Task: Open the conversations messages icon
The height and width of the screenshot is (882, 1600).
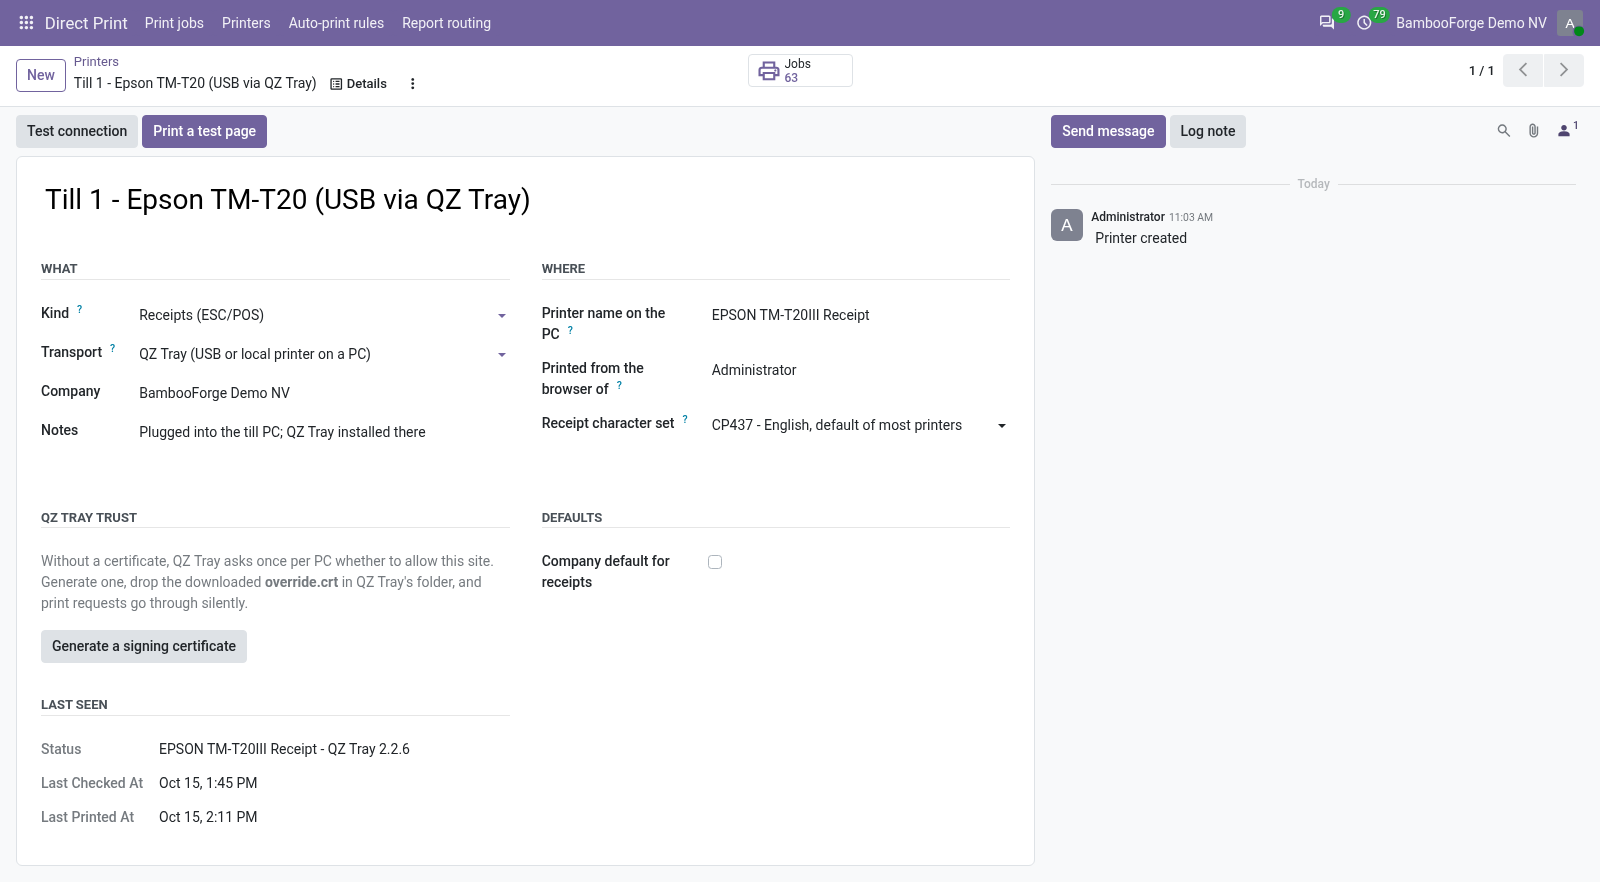Action: [x=1327, y=22]
